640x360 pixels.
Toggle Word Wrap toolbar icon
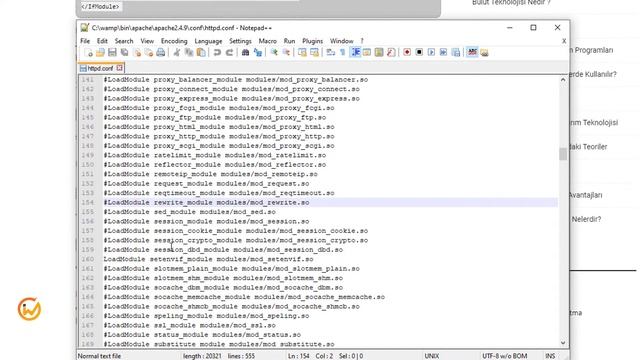[x=331, y=52]
